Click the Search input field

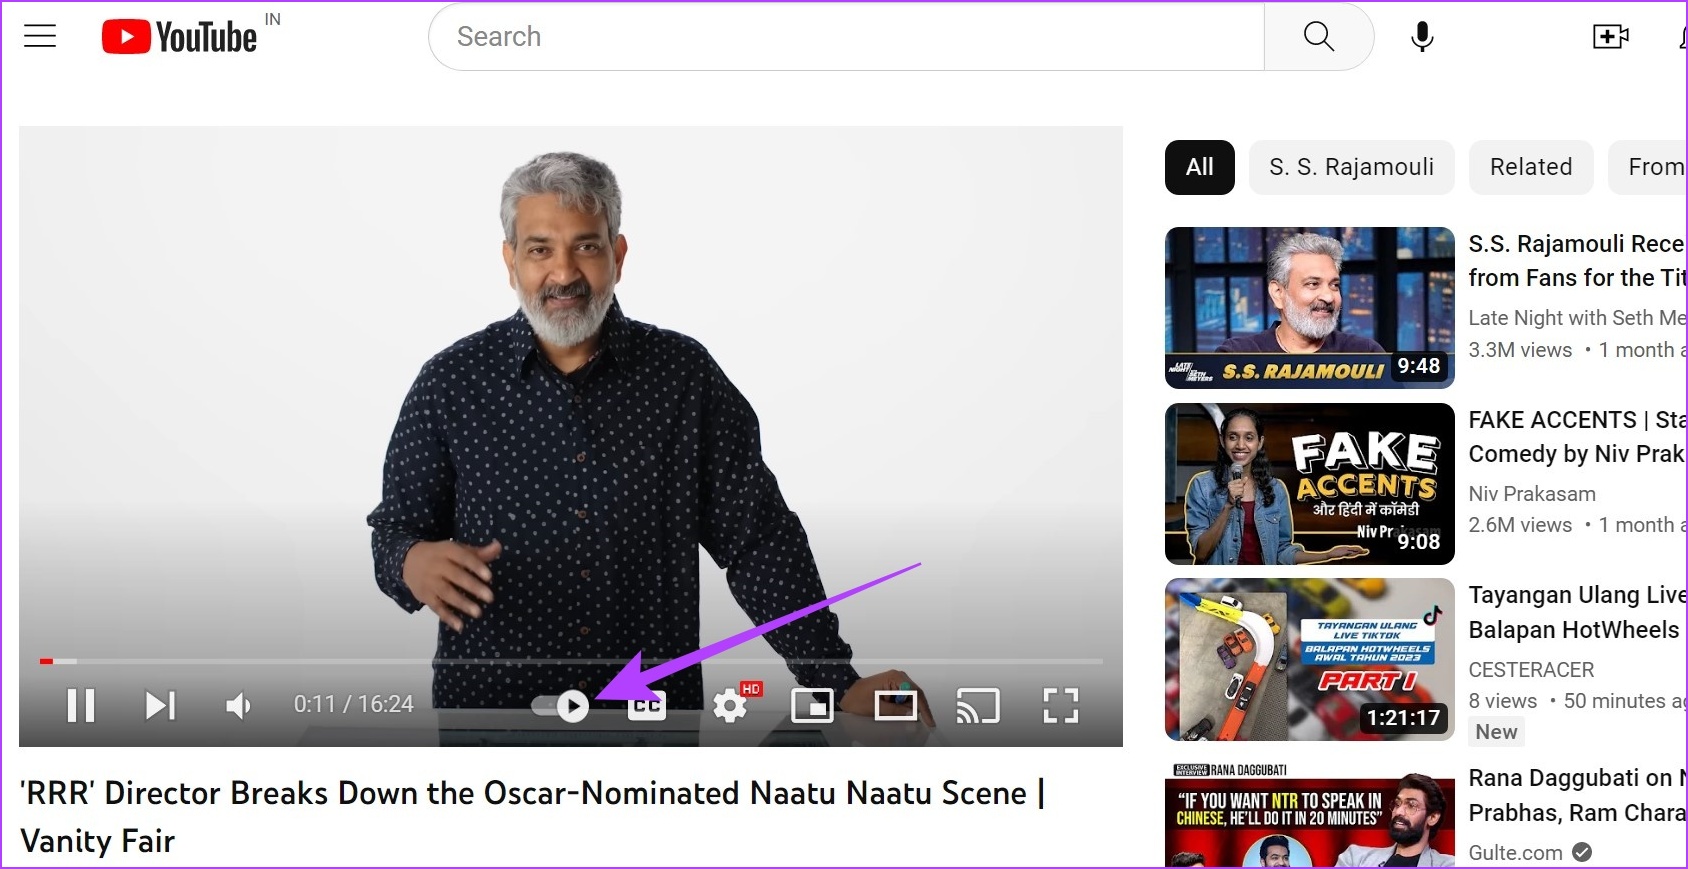(847, 37)
